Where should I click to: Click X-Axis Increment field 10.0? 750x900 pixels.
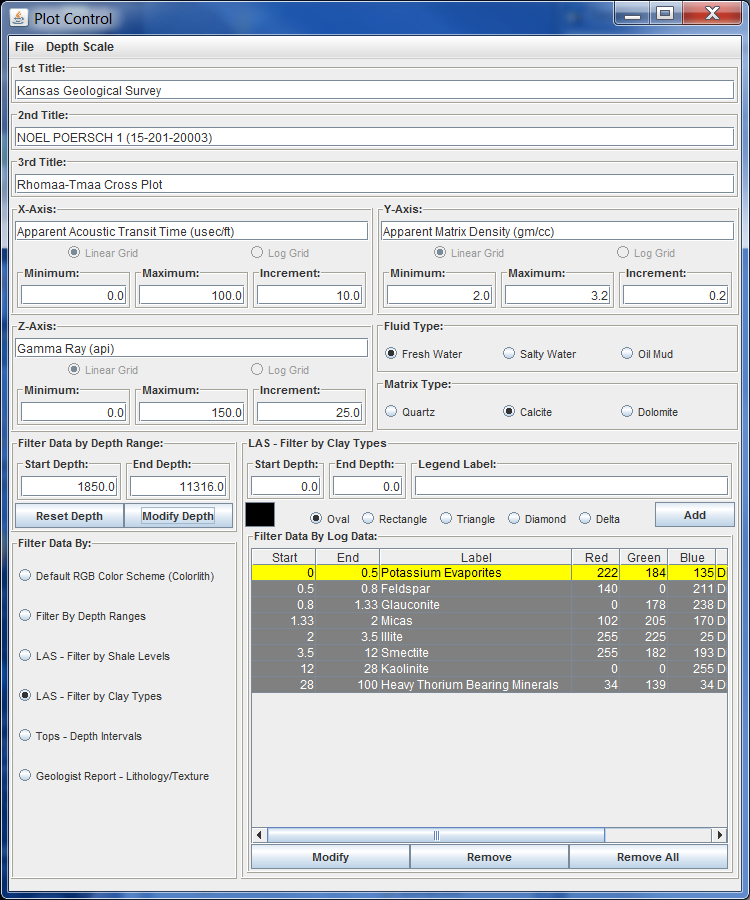pyautogui.click(x=309, y=295)
